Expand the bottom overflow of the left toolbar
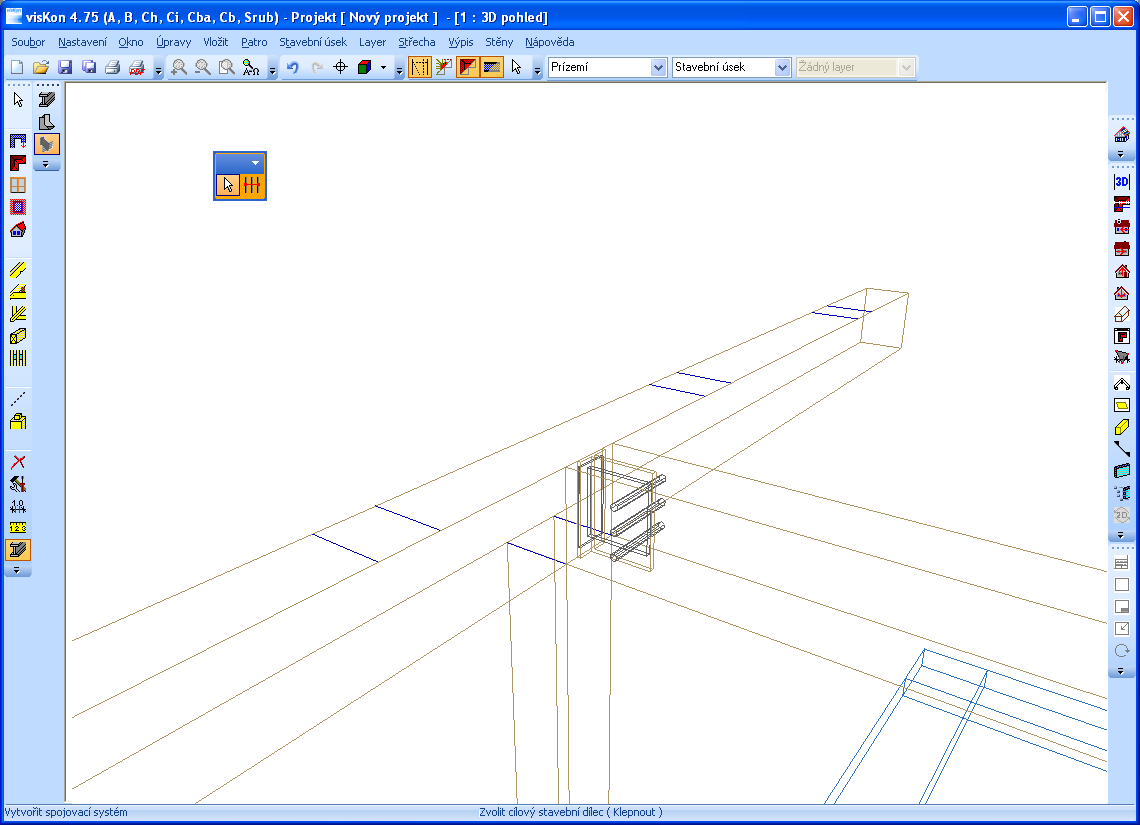This screenshot has height=825, width=1140. point(17,571)
